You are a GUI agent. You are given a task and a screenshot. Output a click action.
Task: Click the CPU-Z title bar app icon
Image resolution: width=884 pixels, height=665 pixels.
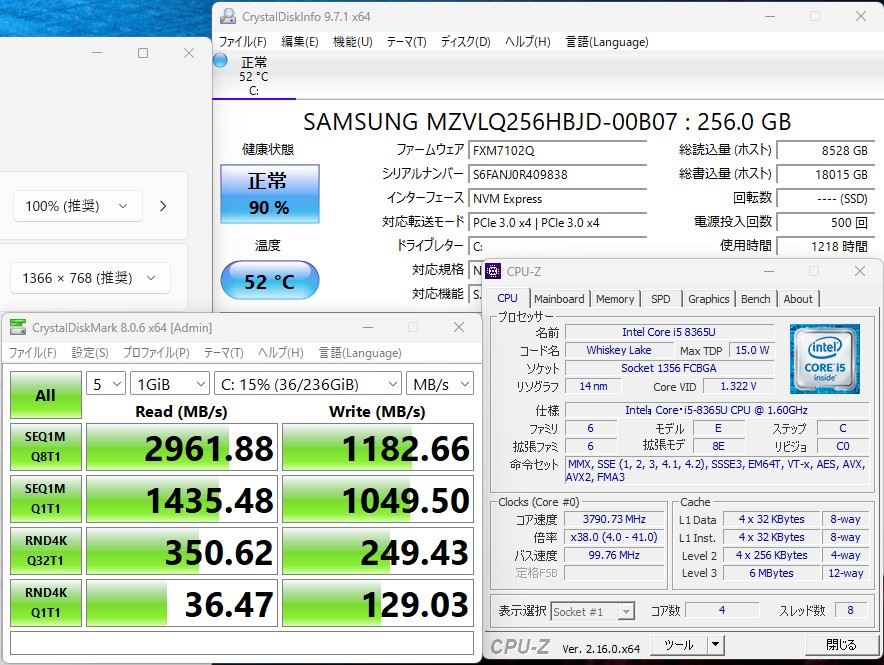click(x=494, y=271)
